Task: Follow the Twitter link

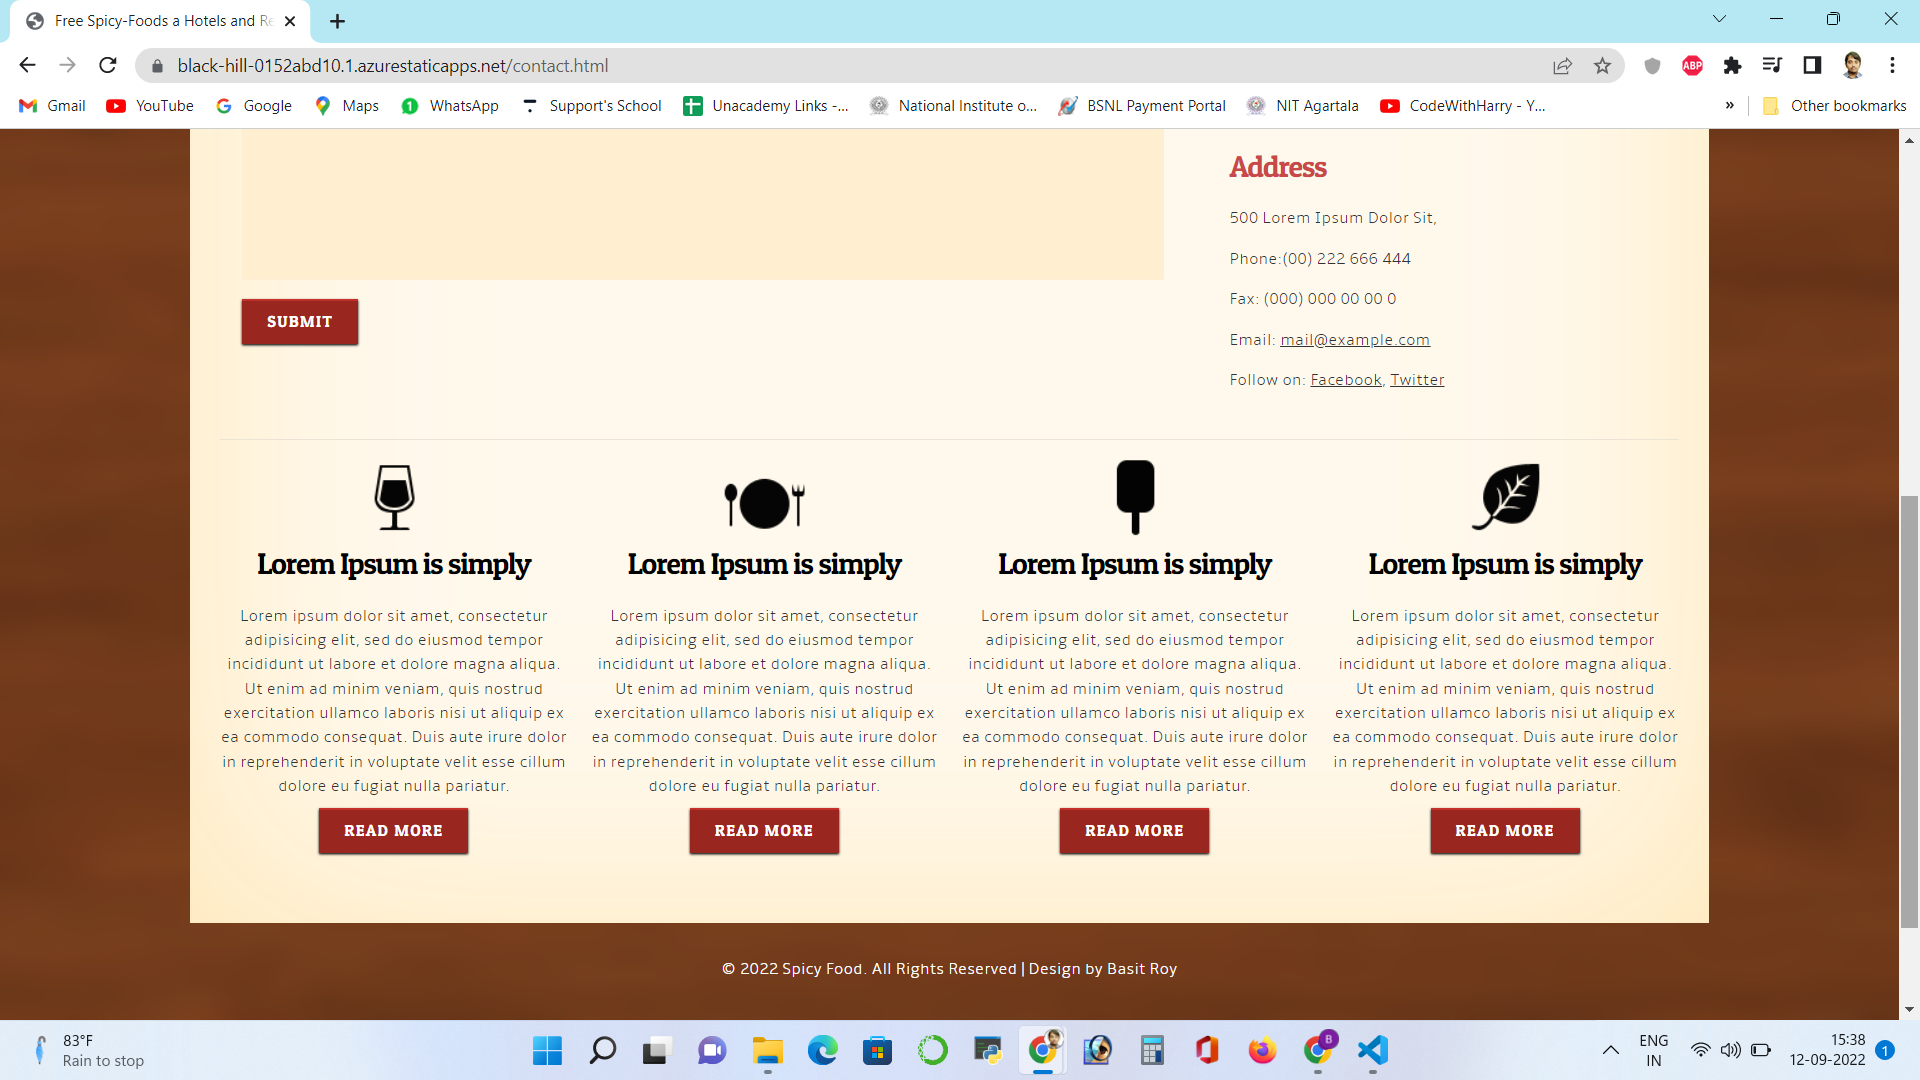Action: point(1417,380)
